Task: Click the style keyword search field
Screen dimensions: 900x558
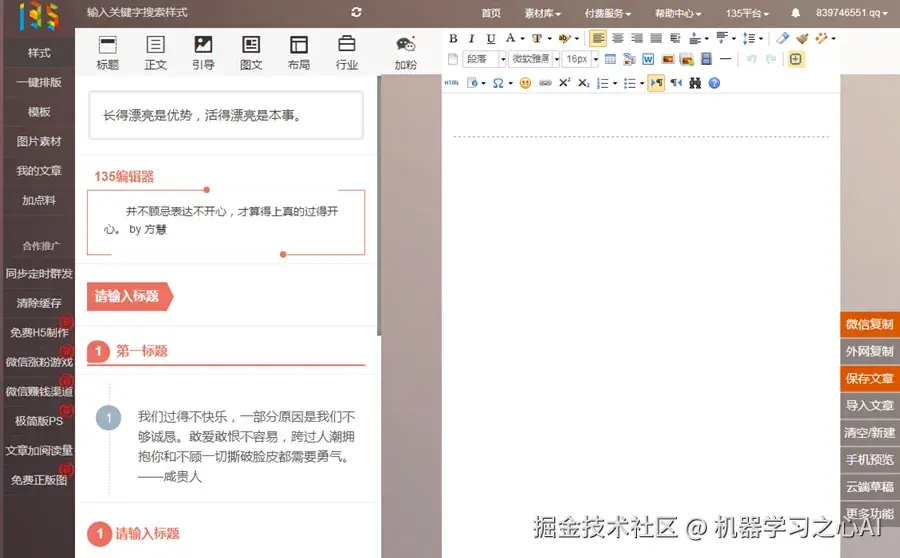Action: (x=212, y=13)
